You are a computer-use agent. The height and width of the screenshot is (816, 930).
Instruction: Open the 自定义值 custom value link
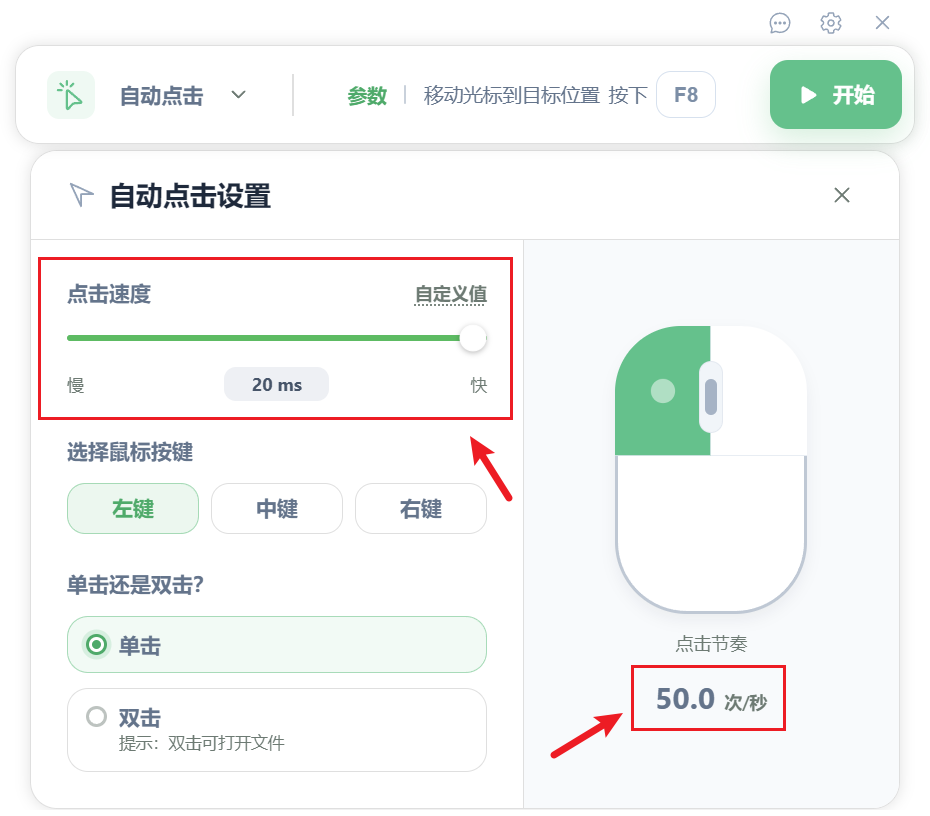451,294
